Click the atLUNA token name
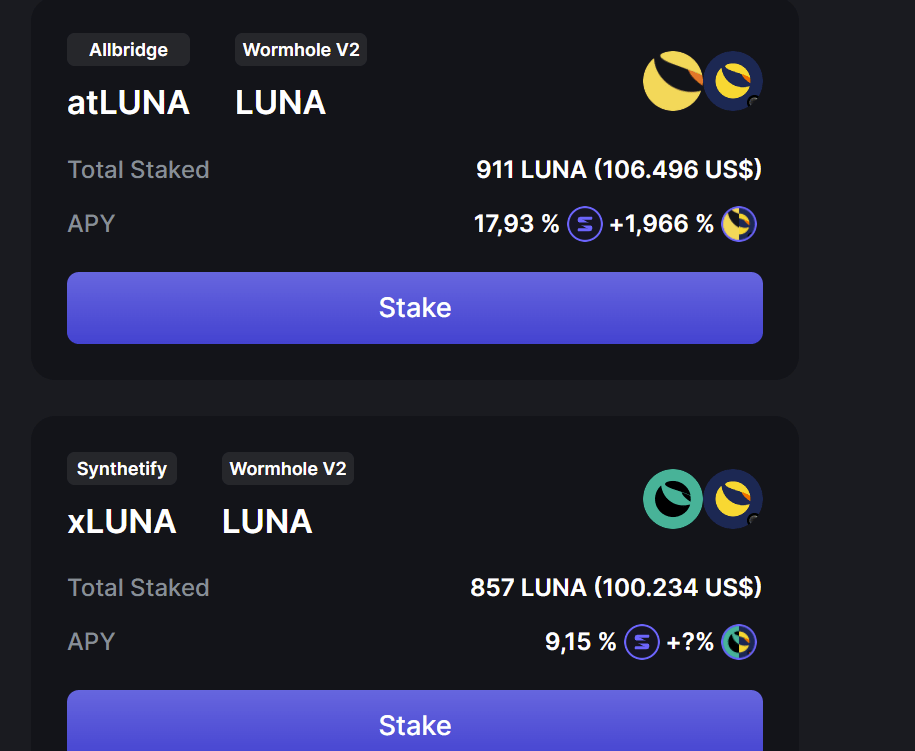The image size is (915, 751). (x=128, y=103)
